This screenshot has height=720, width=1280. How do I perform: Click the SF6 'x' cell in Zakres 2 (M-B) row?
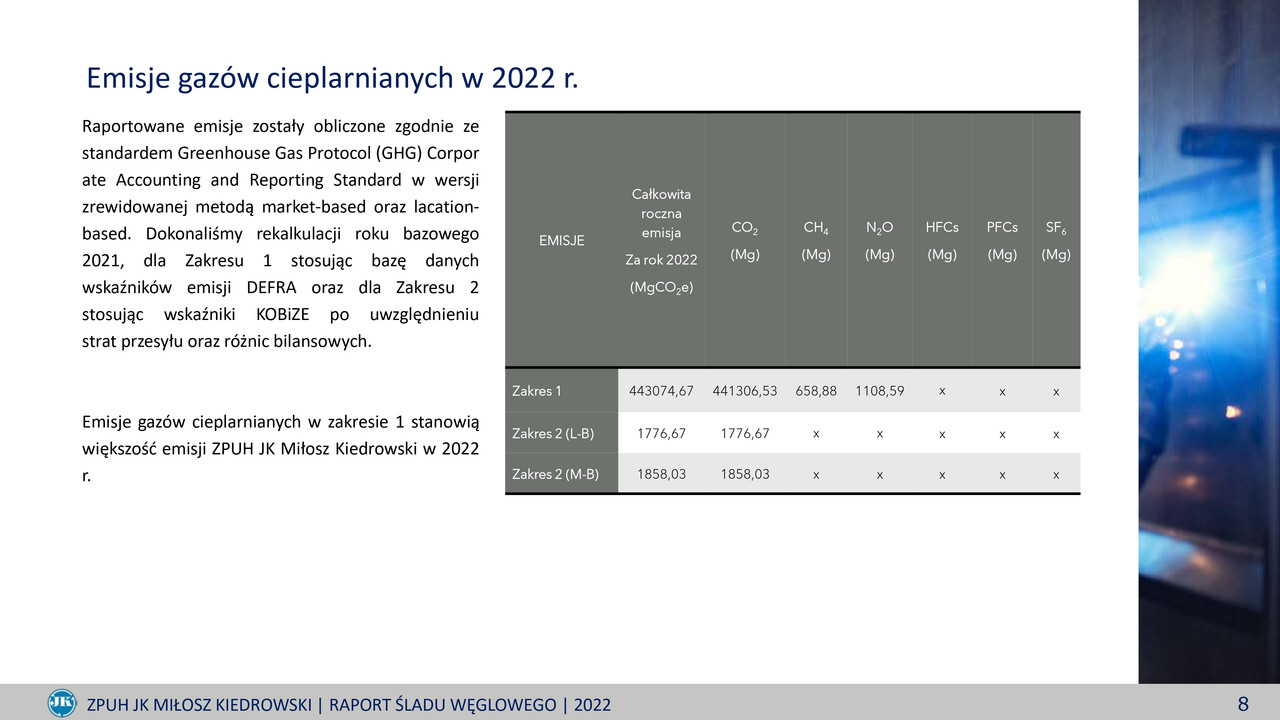1056,475
